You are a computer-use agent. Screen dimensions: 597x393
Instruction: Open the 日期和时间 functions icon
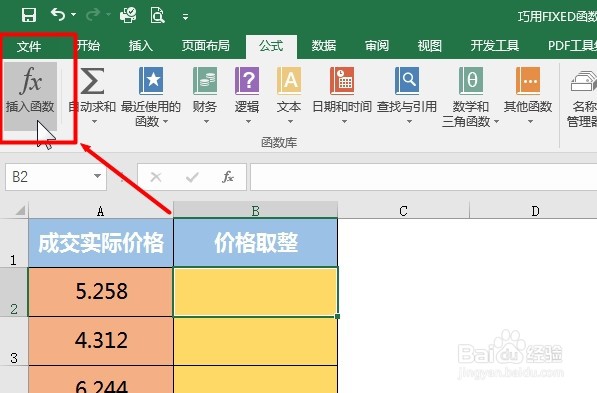[342, 81]
